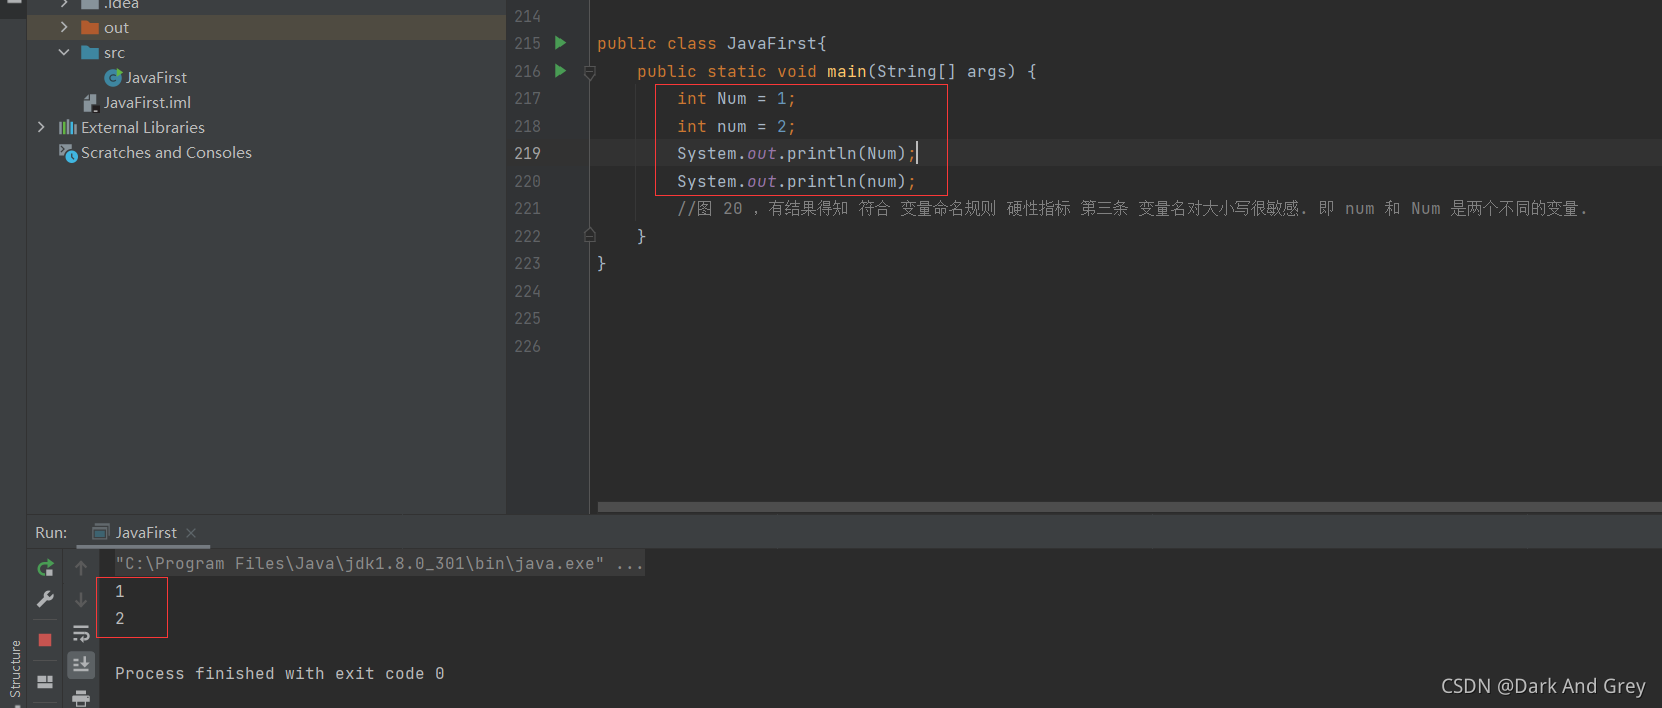Click the Up the Stack Trace arrow

pyautogui.click(x=81, y=568)
